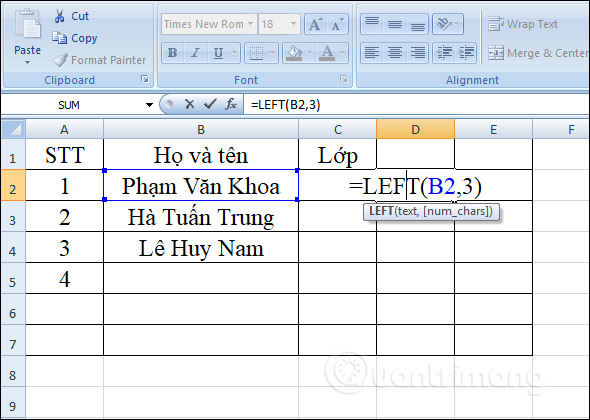590x420 pixels.
Task: Click Merge & Center
Action: pos(538,53)
